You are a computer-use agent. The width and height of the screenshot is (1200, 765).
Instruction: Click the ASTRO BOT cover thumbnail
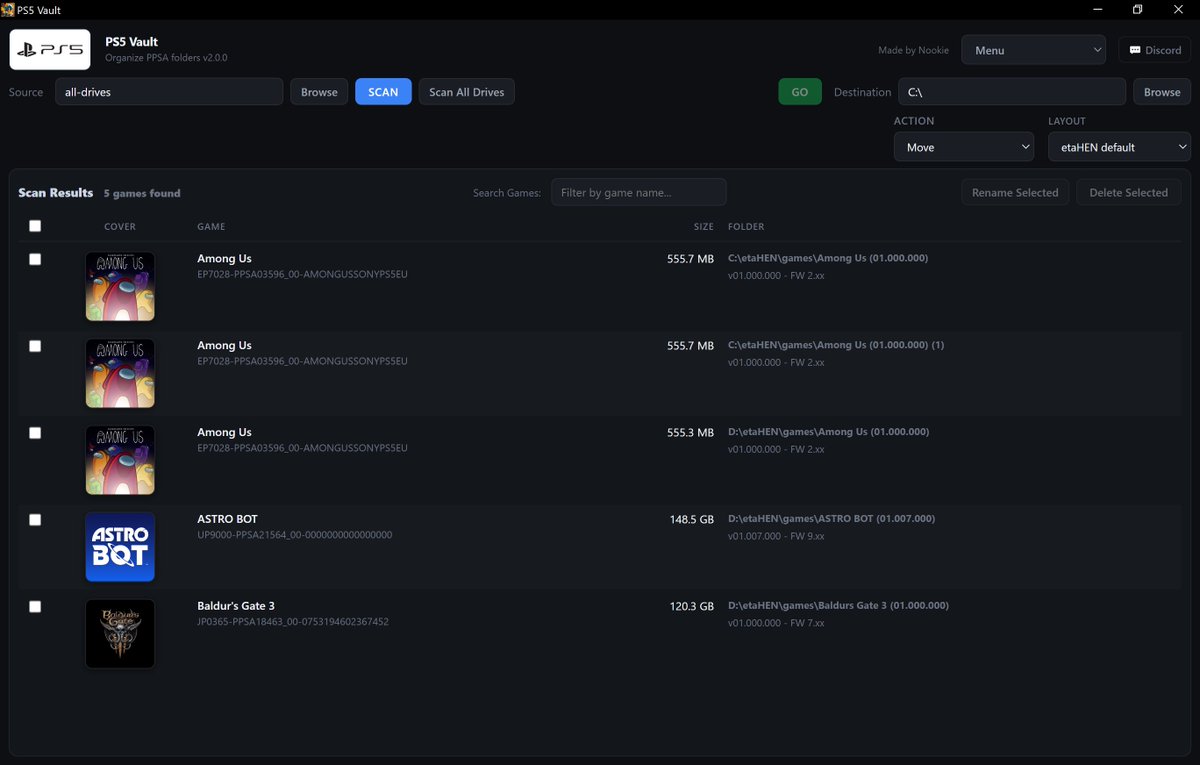tap(120, 547)
